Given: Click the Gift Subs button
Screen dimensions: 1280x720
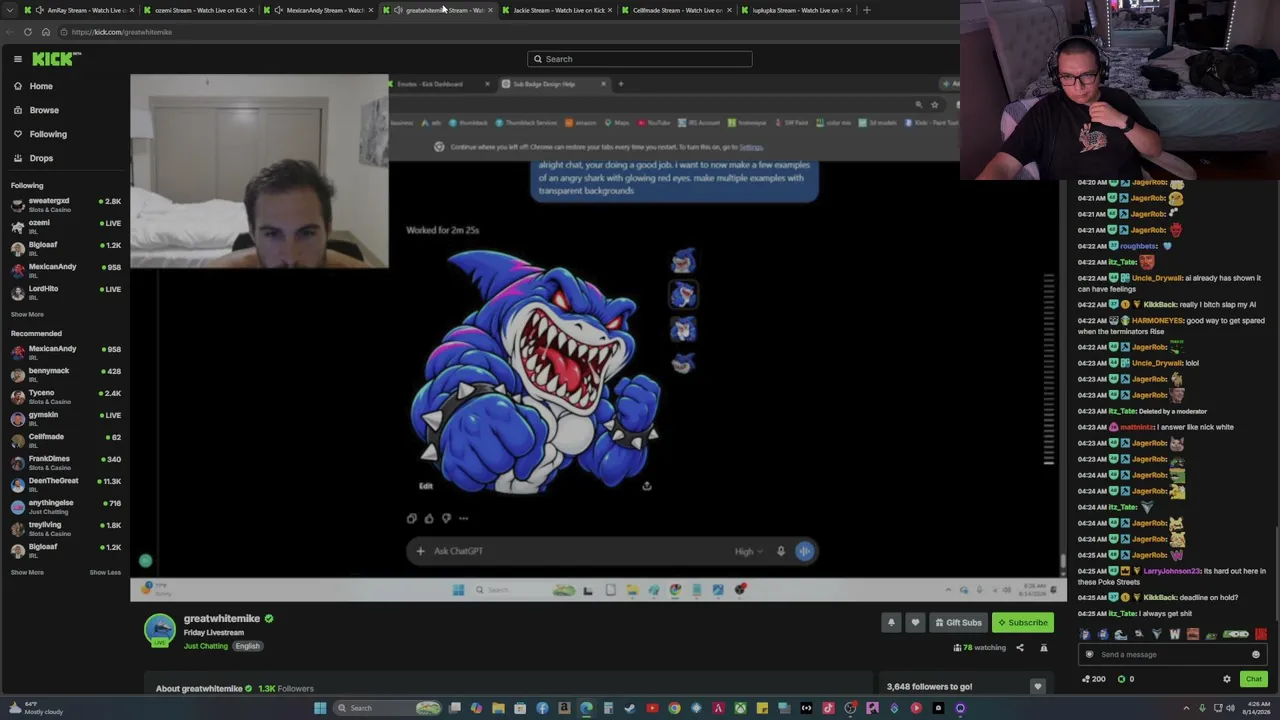Looking at the screenshot, I should [x=958, y=622].
